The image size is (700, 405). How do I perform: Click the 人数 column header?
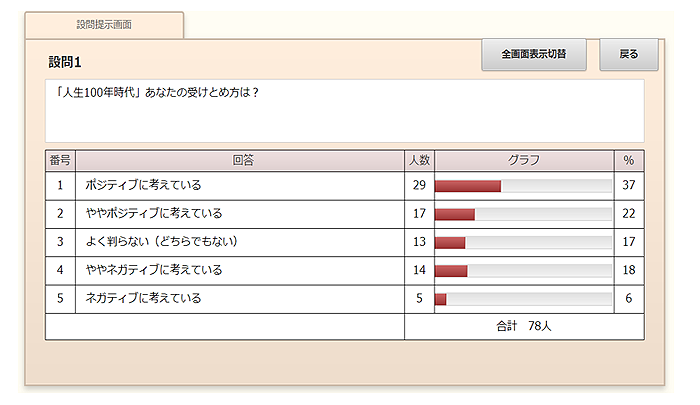[419, 160]
